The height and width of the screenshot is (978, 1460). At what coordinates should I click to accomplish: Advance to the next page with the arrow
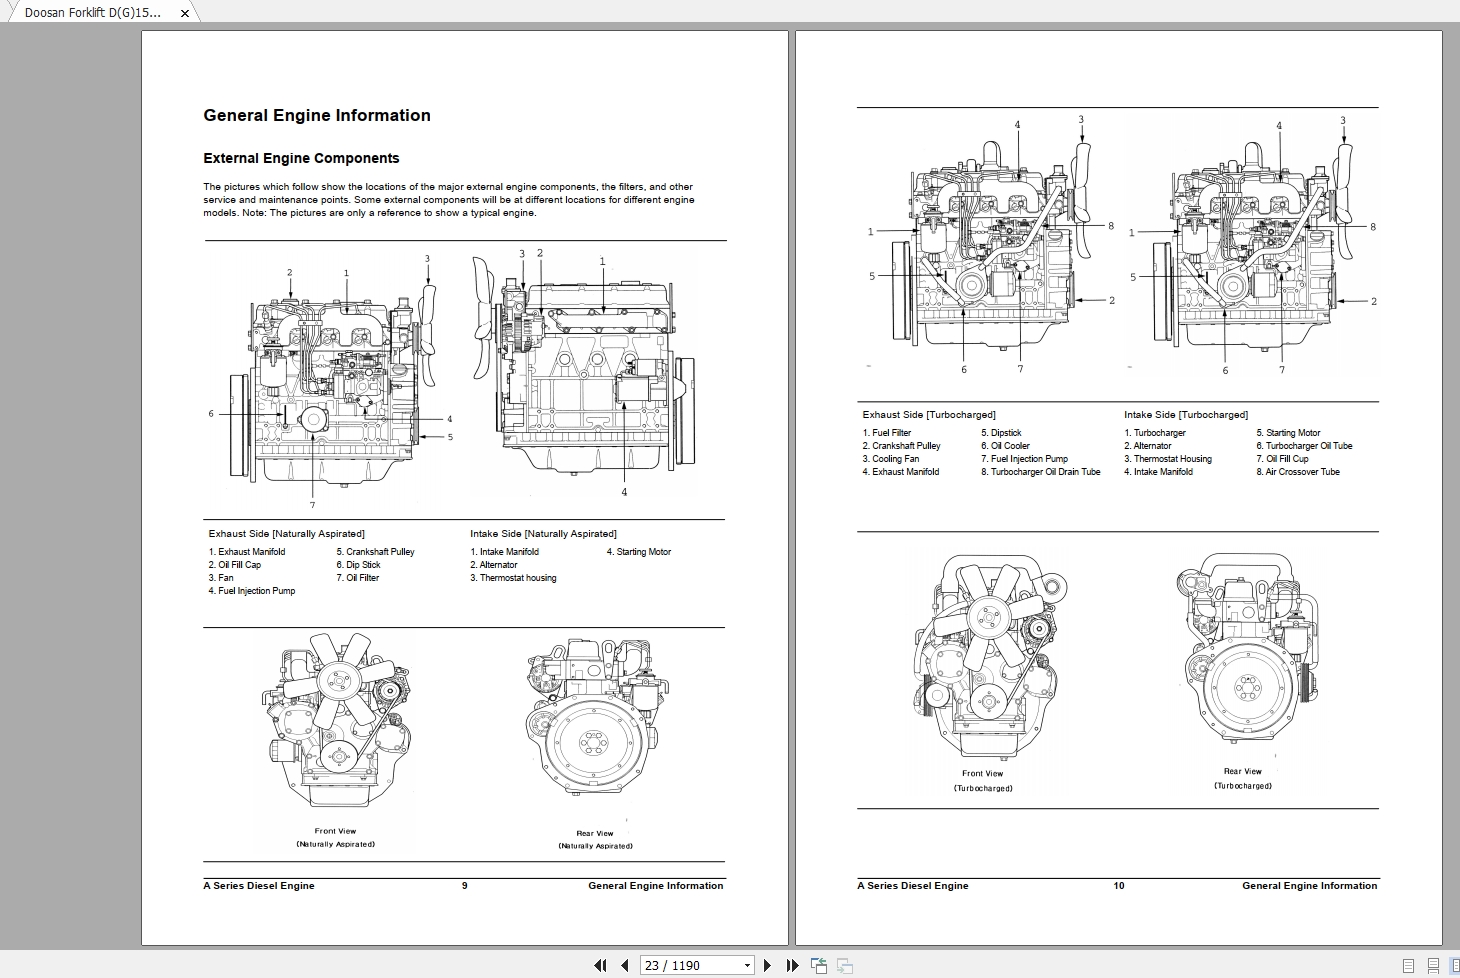coord(768,965)
